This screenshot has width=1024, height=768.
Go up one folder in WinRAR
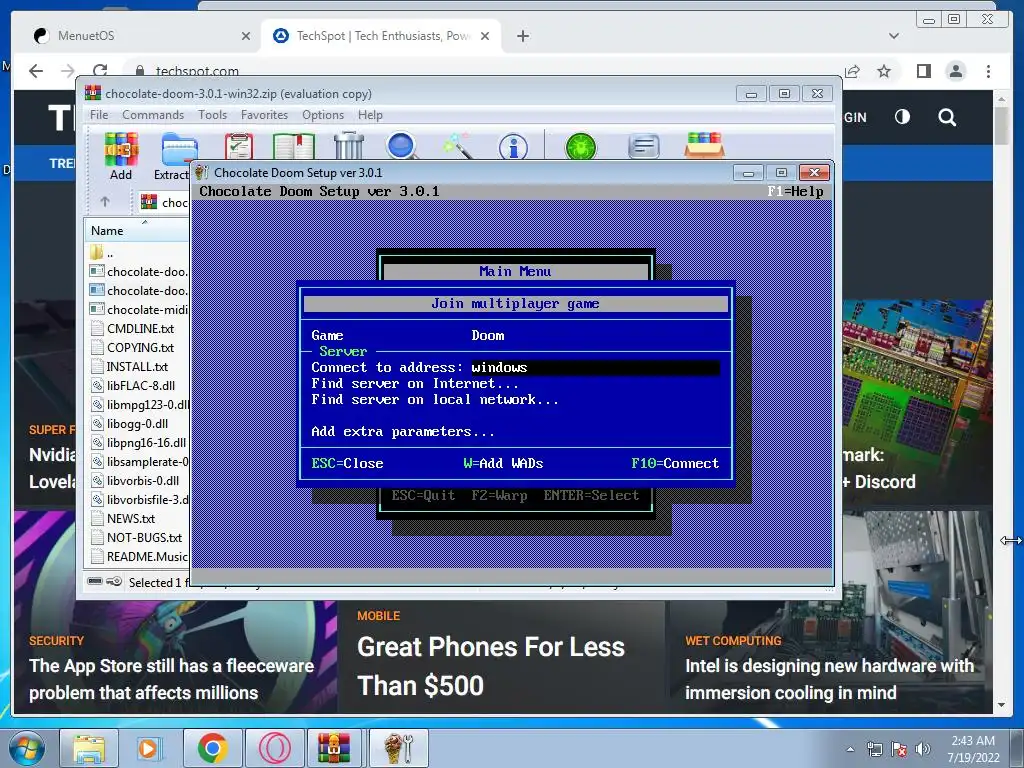tap(105, 202)
